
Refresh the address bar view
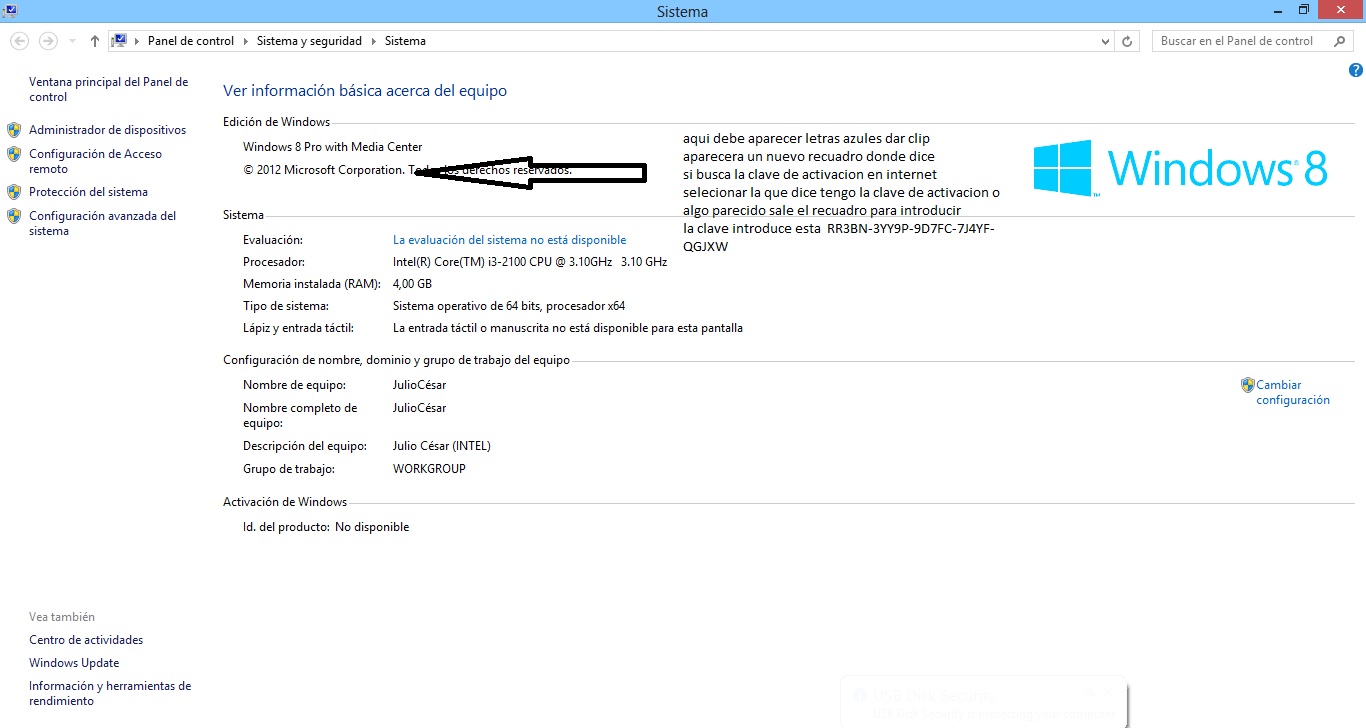(1128, 41)
